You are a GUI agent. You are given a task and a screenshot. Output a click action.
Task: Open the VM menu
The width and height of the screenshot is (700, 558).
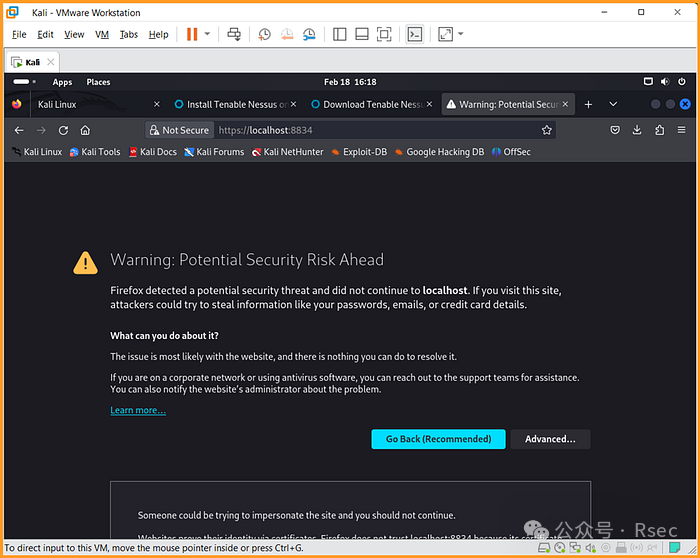coord(102,34)
